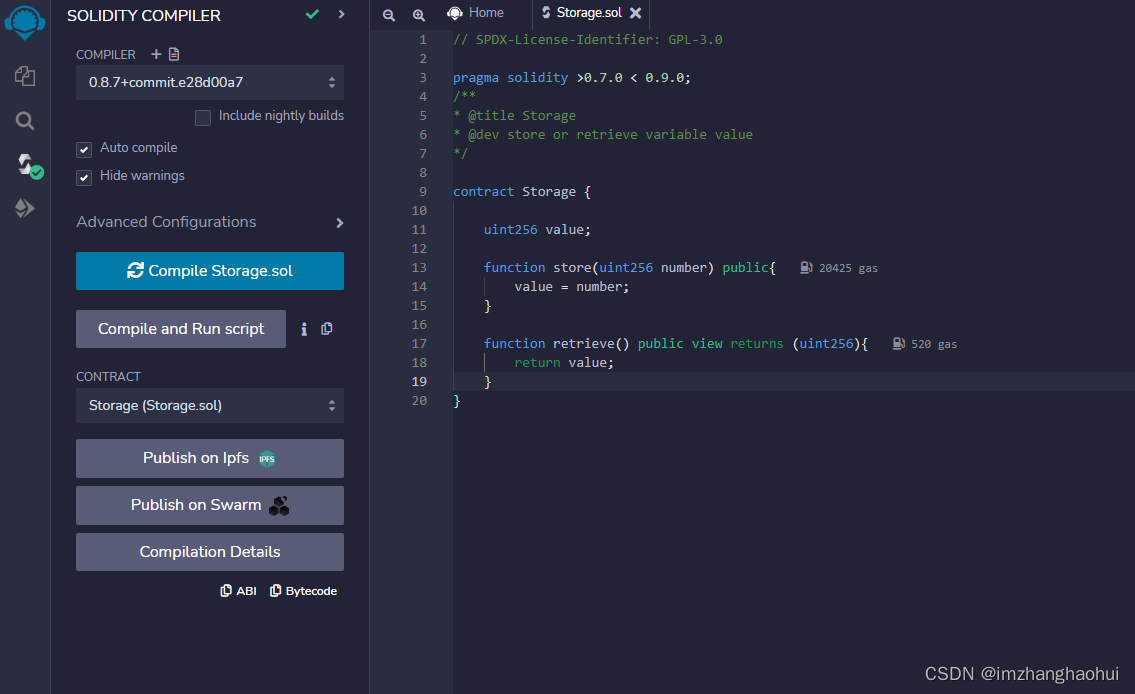Click line number 19 in editor gutter
Viewport: 1135px width, 694px height.
tap(419, 381)
